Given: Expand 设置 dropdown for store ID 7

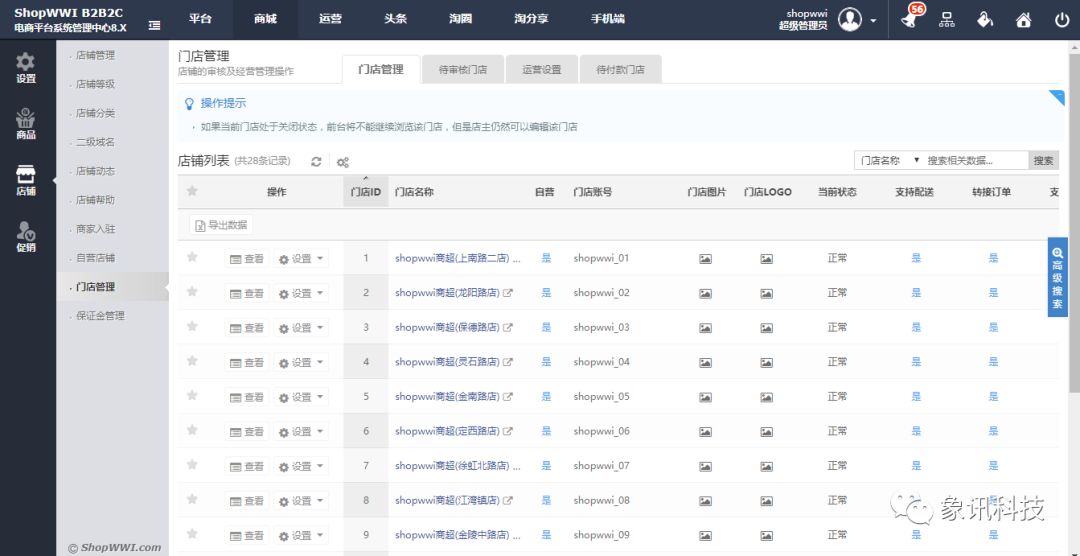Looking at the screenshot, I should pos(301,466).
